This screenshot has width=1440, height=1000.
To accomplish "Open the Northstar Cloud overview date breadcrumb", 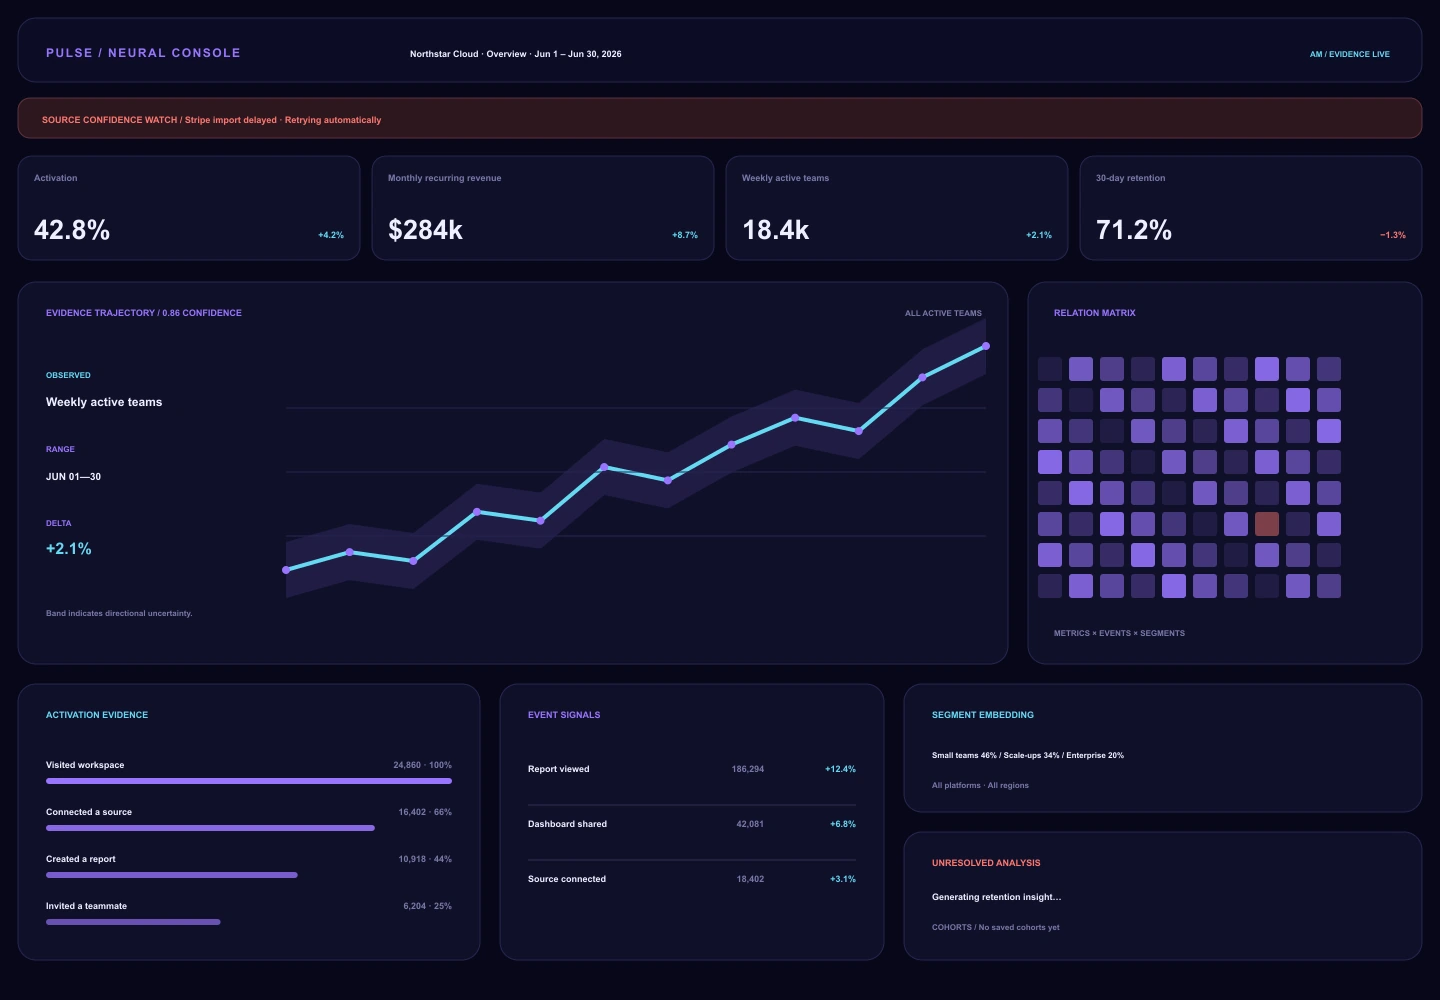I will coord(515,54).
